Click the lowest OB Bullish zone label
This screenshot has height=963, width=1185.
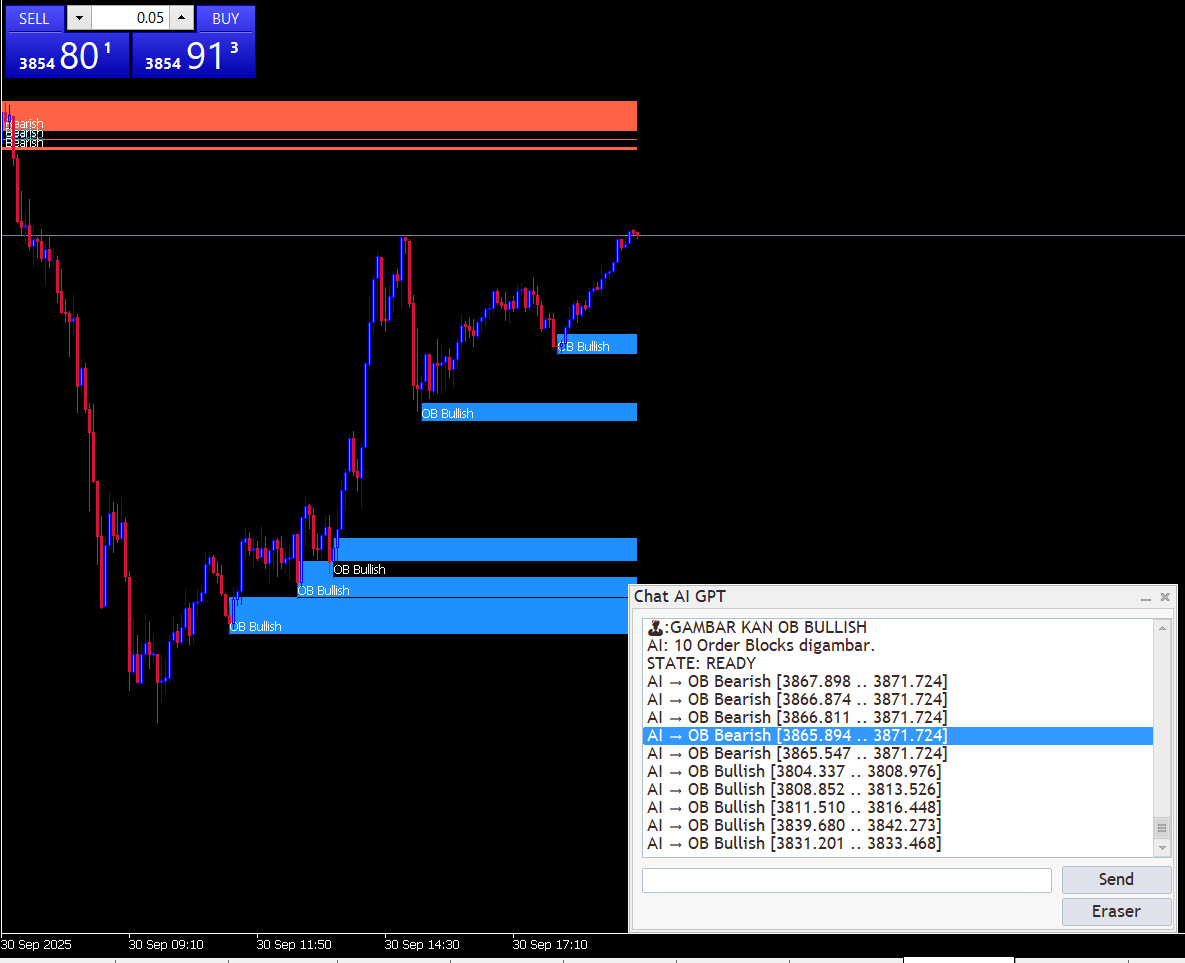point(255,627)
